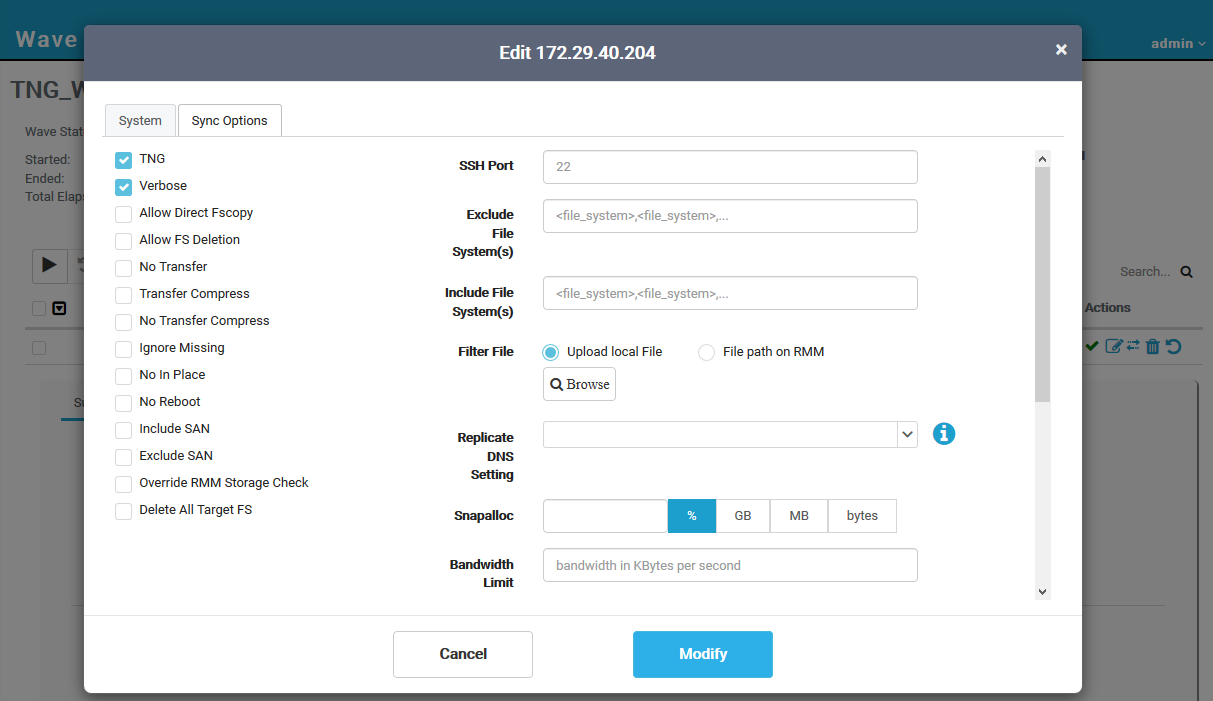This screenshot has height=701, width=1213.
Task: Enable Include SAN checkbox
Action: [123, 429]
